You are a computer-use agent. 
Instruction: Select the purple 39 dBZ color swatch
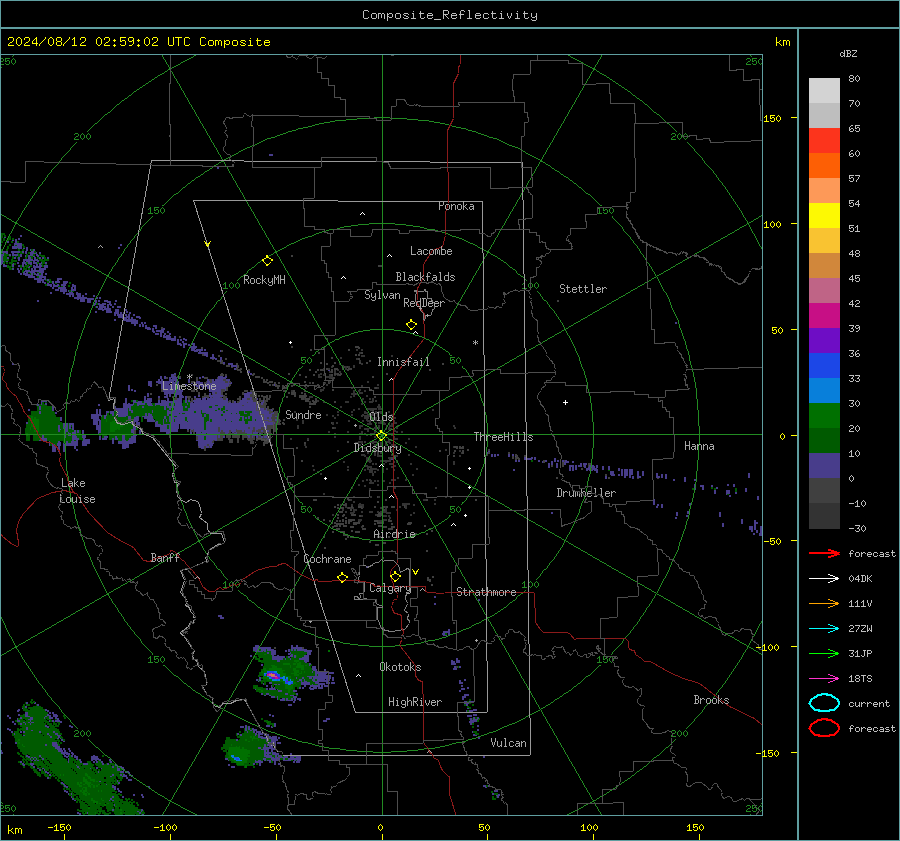coord(824,340)
